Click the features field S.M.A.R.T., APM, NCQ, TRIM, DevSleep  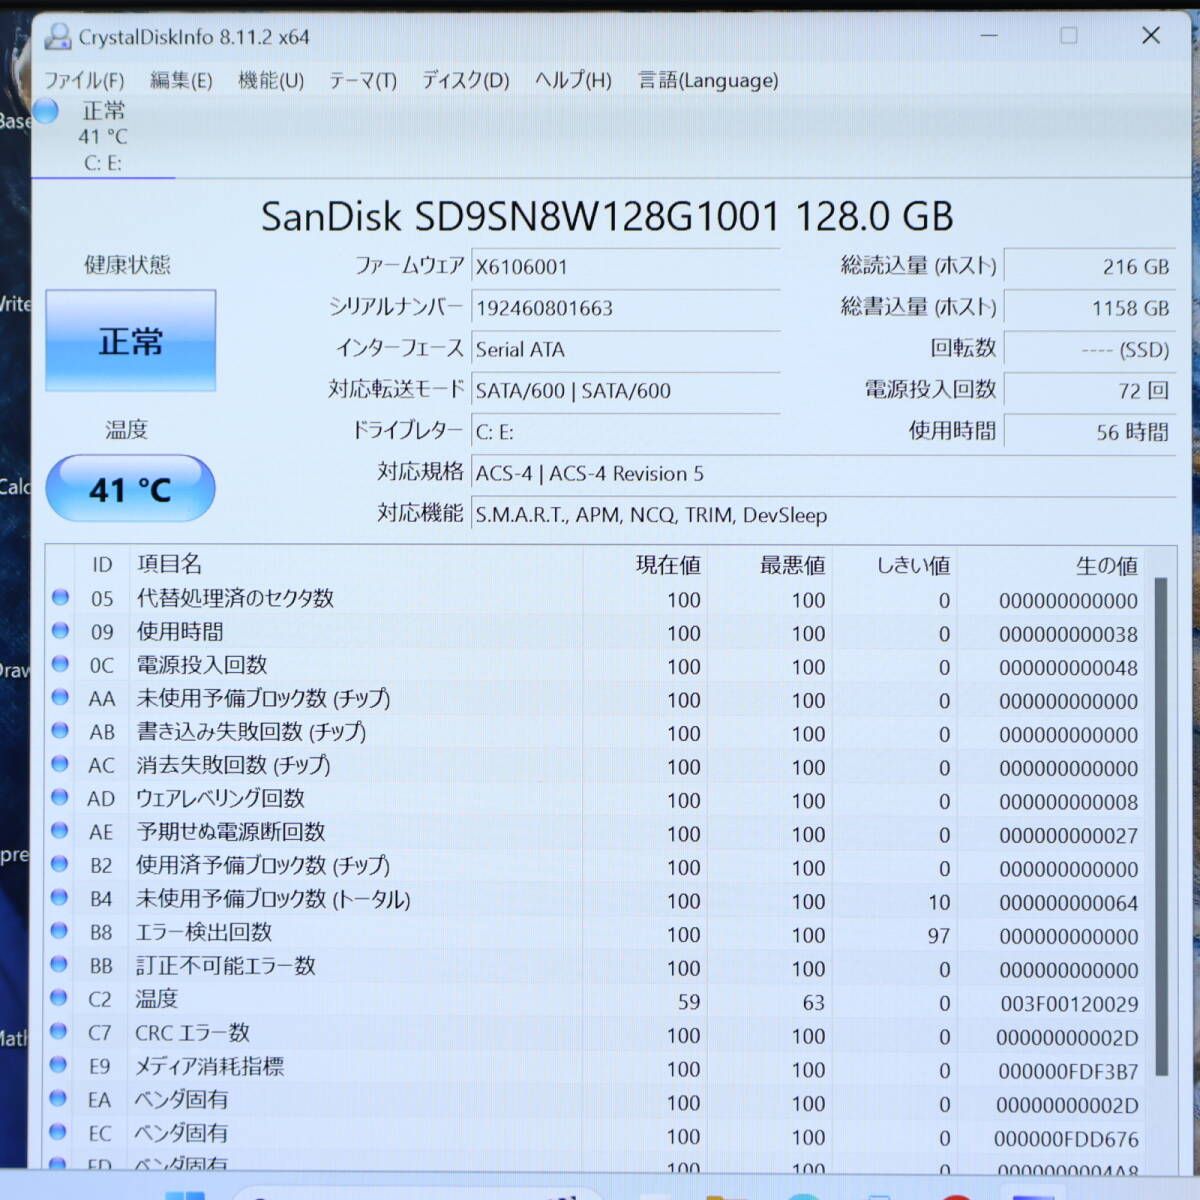pyautogui.click(x=823, y=515)
